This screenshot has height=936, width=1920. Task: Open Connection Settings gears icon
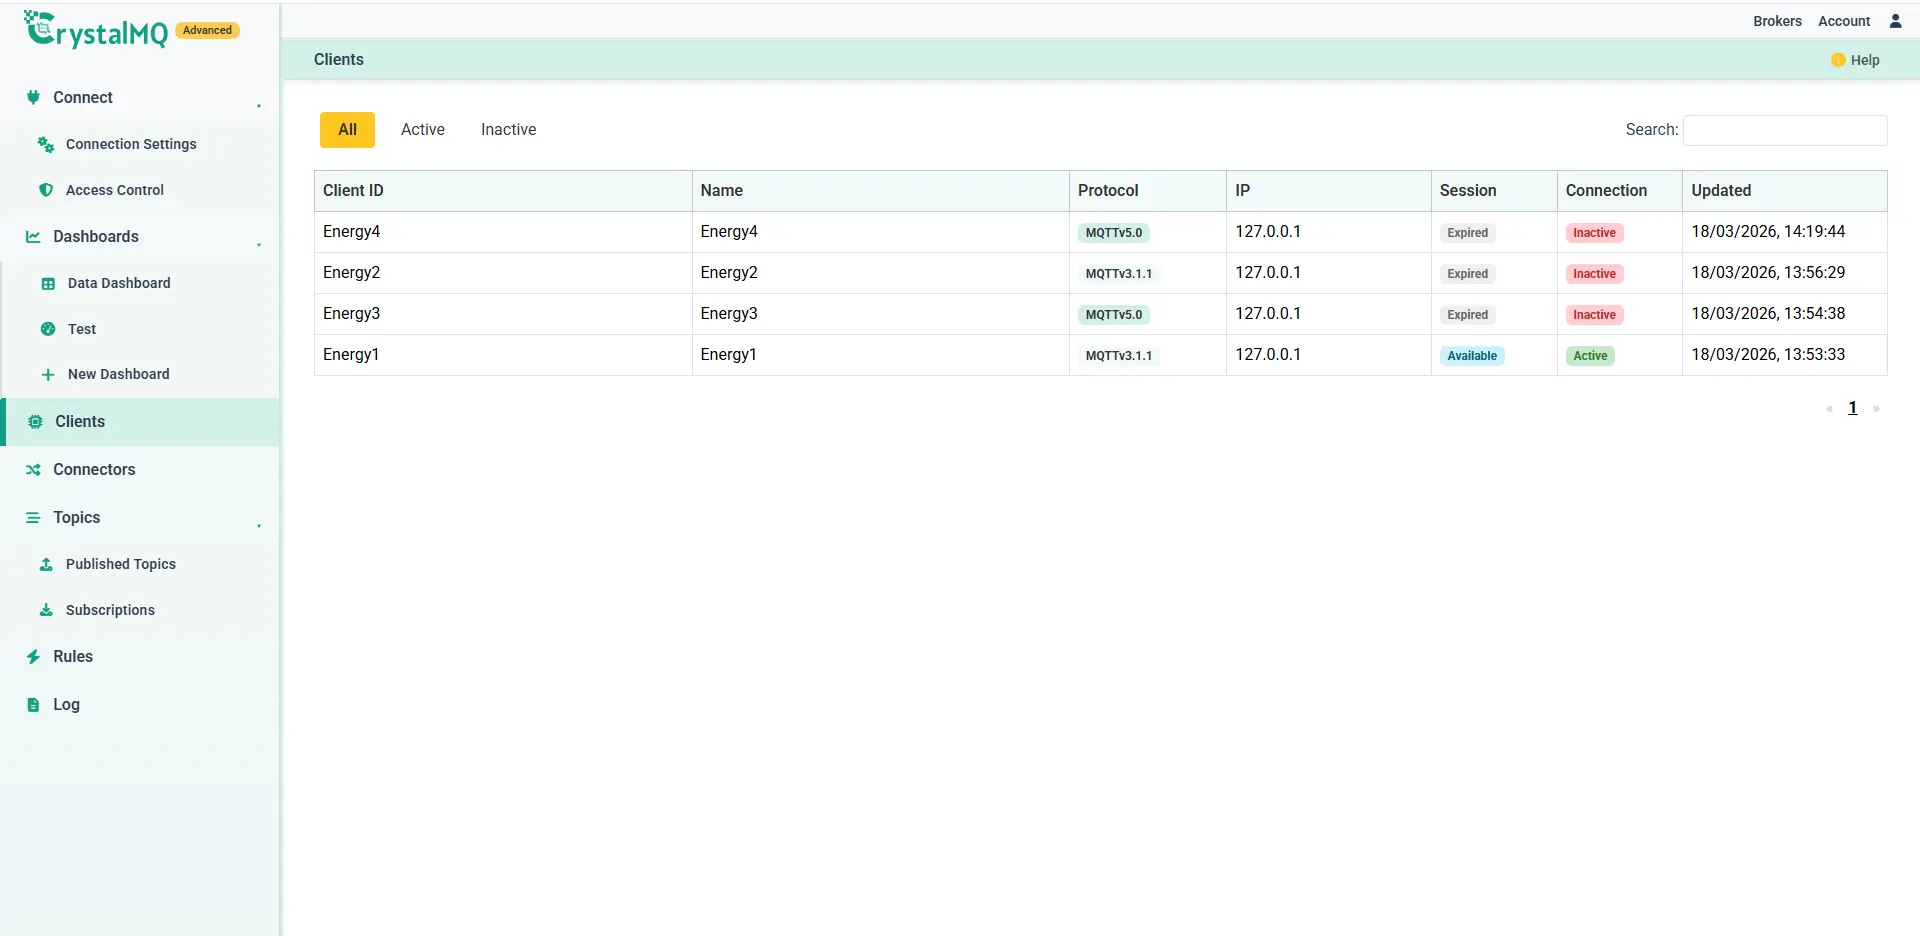(46, 144)
